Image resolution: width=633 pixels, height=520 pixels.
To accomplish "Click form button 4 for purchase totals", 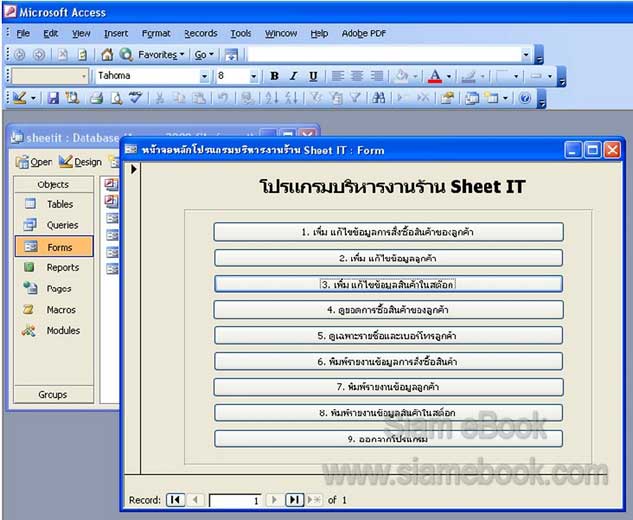I will [x=388, y=310].
